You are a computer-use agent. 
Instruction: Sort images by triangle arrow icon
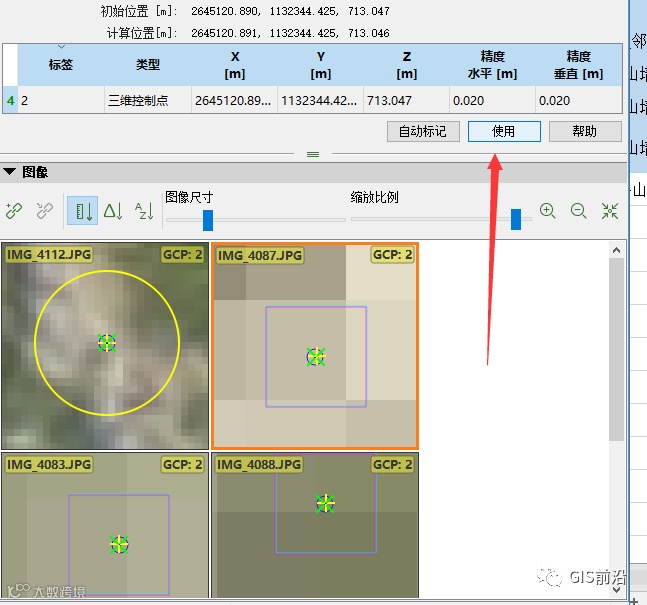(113, 211)
